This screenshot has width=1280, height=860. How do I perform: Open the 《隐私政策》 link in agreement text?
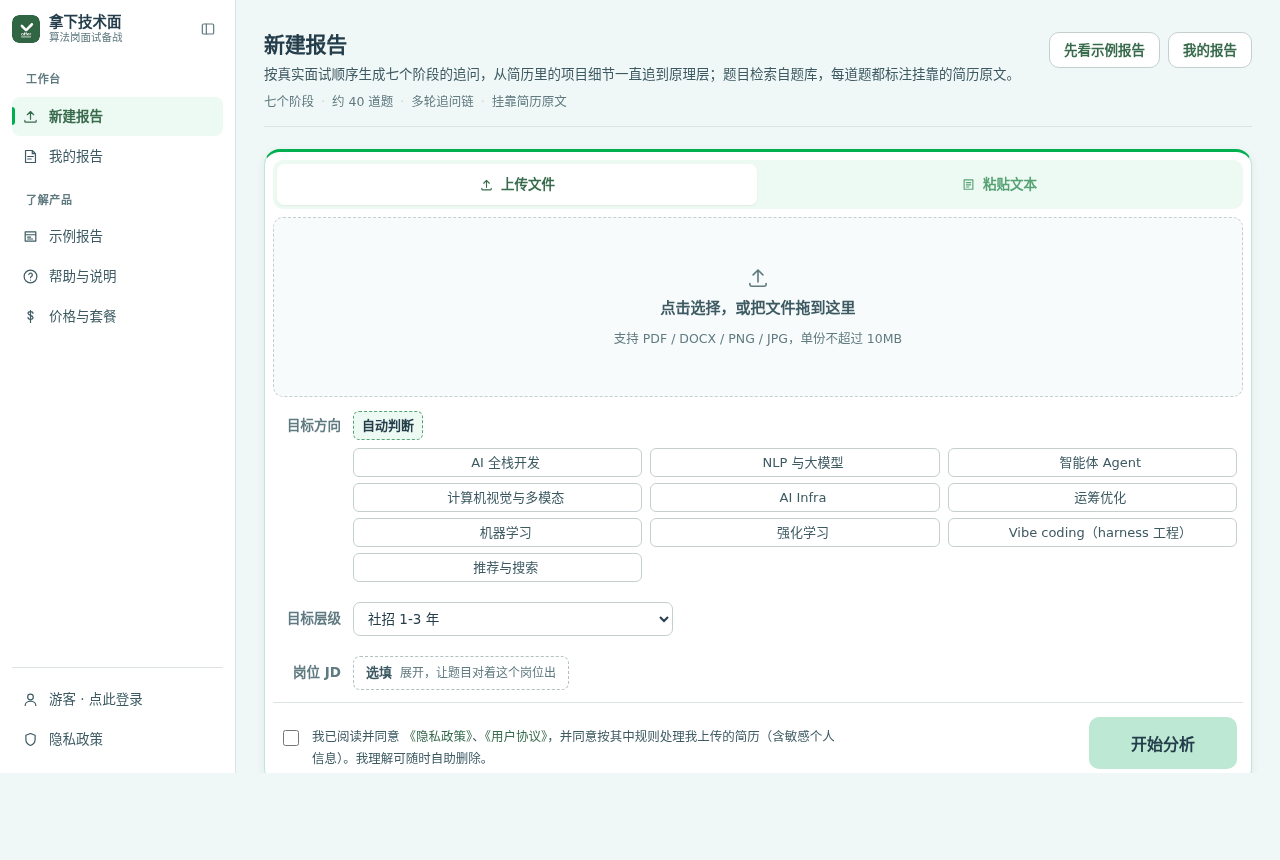click(440, 736)
